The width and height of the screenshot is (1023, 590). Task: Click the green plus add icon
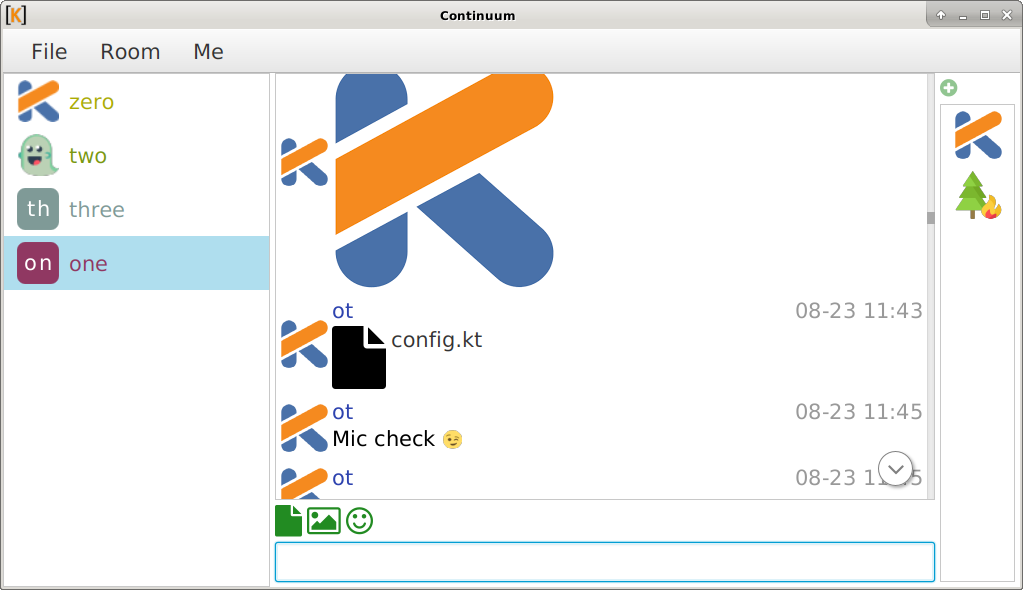click(949, 88)
